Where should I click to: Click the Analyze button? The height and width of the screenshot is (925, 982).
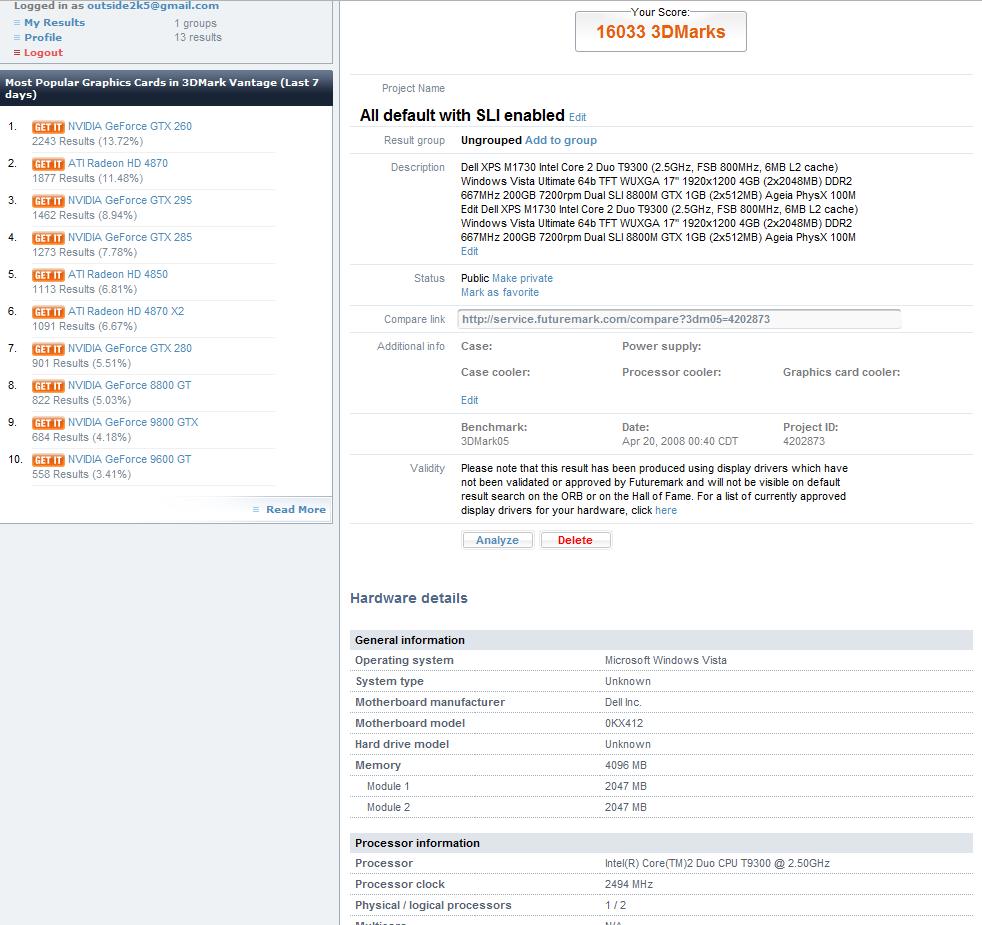tap(497, 540)
